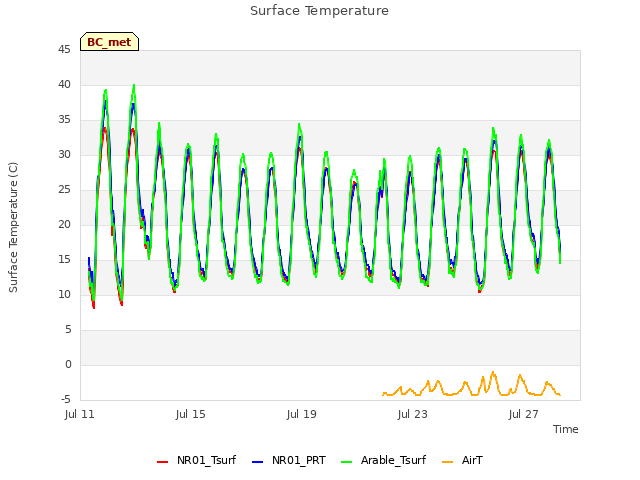Click the blue NR01_PRT legend swatch
Screen dimensions: 640x480
pyautogui.click(x=258, y=462)
